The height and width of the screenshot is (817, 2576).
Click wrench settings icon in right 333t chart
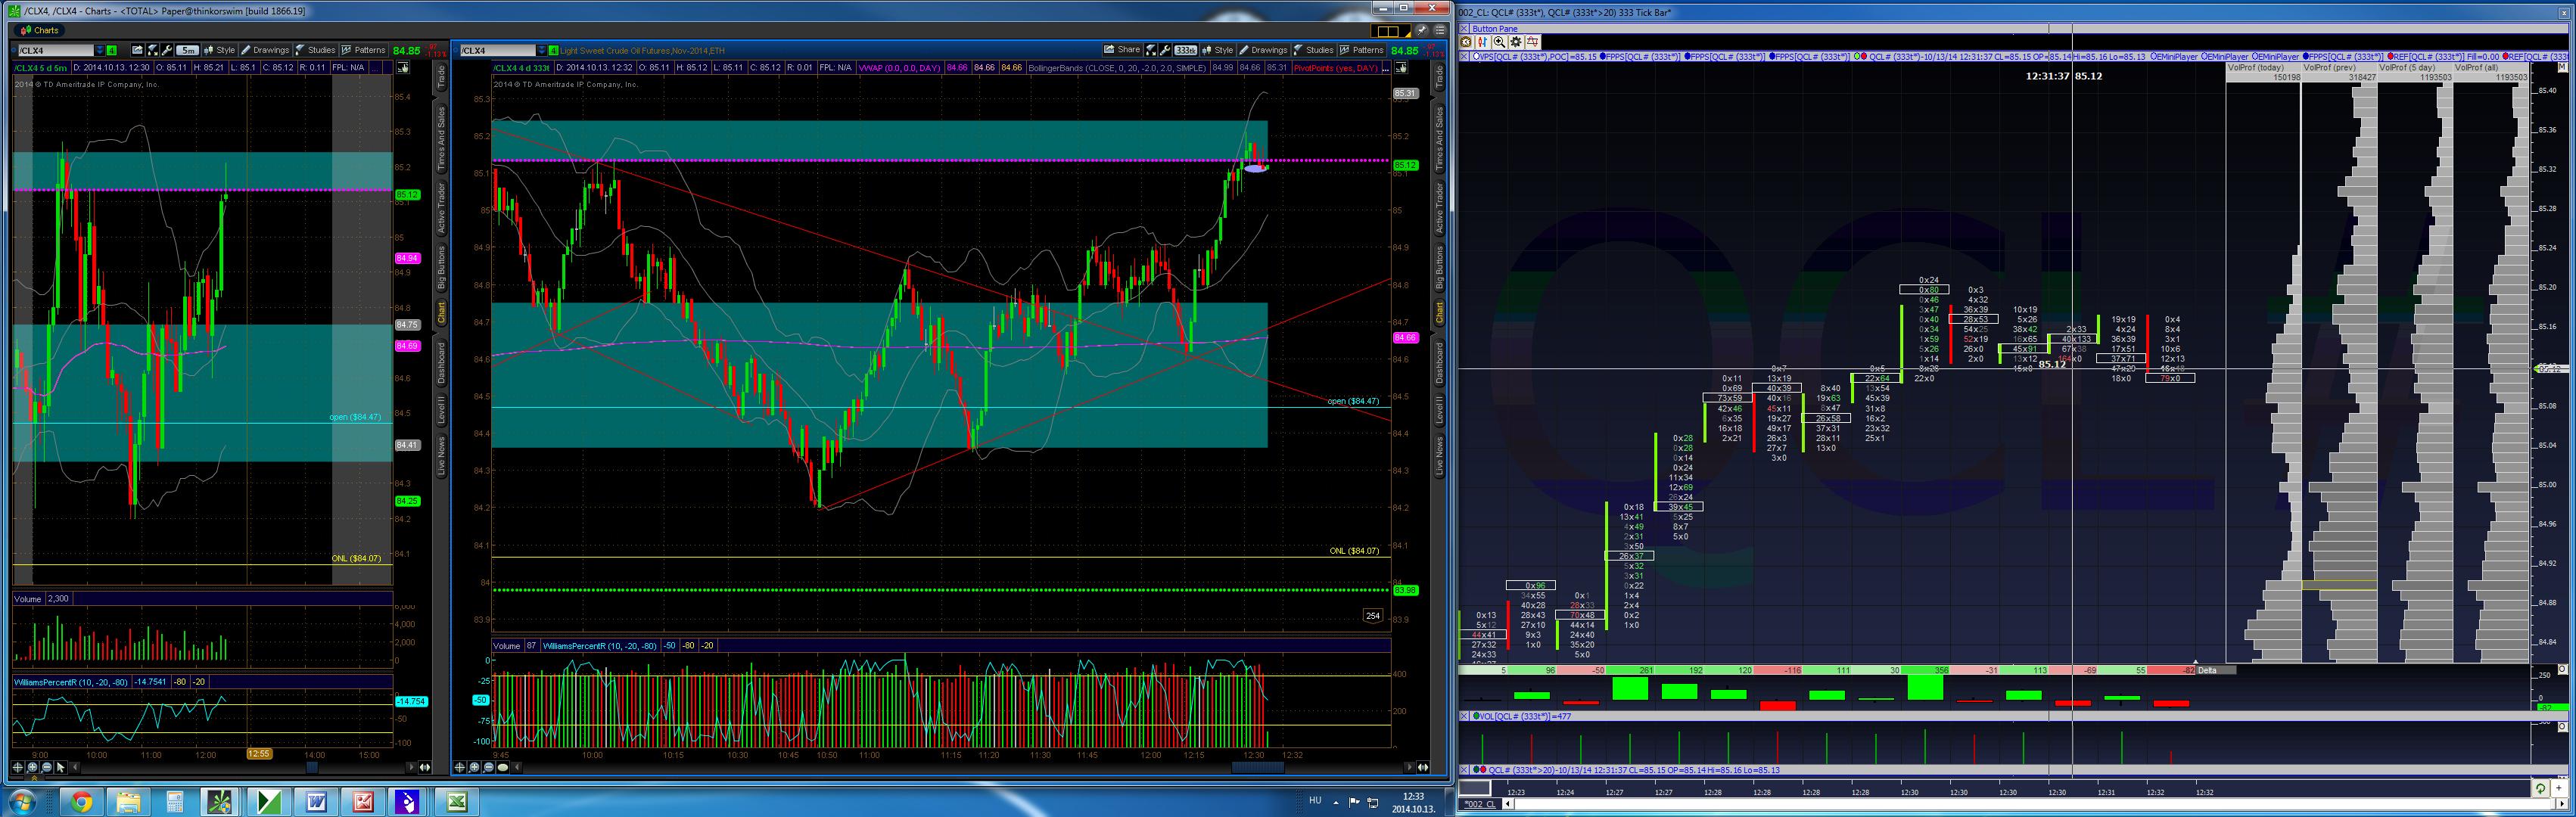coord(1165,50)
